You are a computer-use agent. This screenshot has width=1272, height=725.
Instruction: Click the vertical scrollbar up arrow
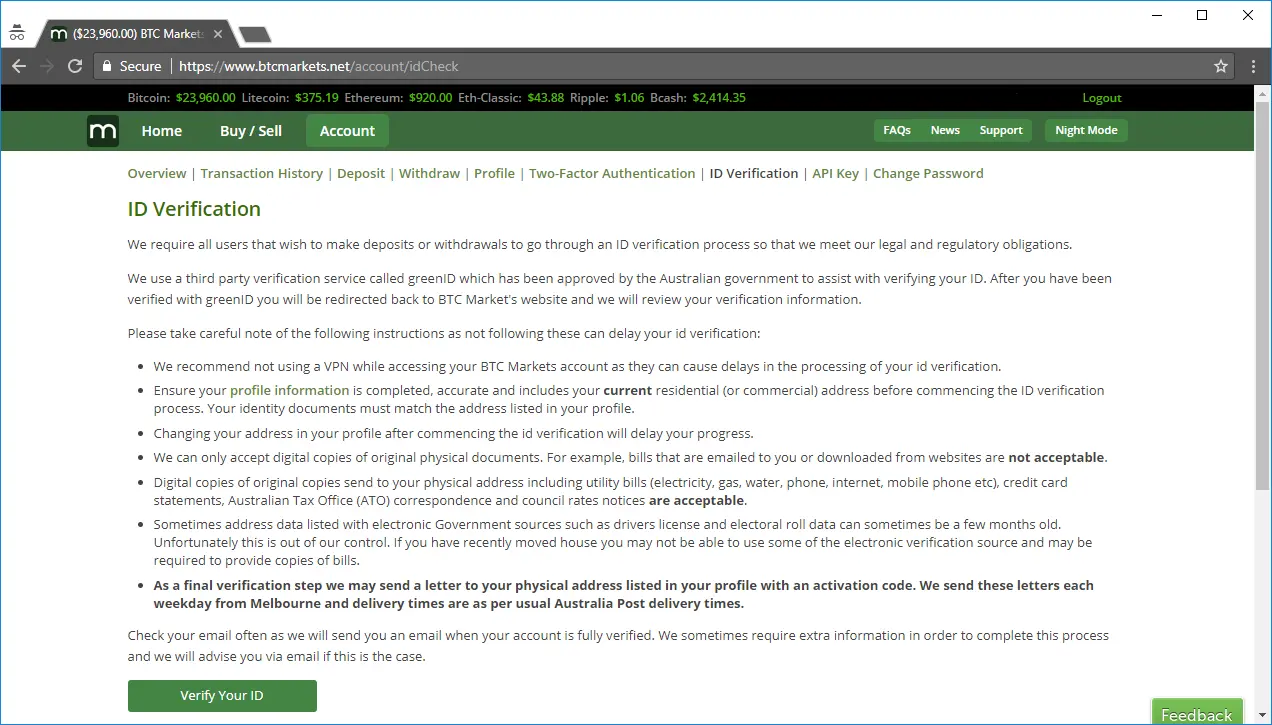click(1262, 92)
